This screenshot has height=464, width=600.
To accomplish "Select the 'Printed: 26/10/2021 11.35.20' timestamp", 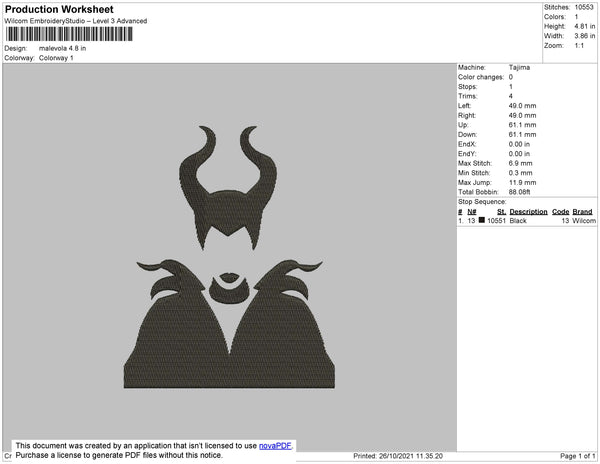I will pyautogui.click(x=398, y=456).
